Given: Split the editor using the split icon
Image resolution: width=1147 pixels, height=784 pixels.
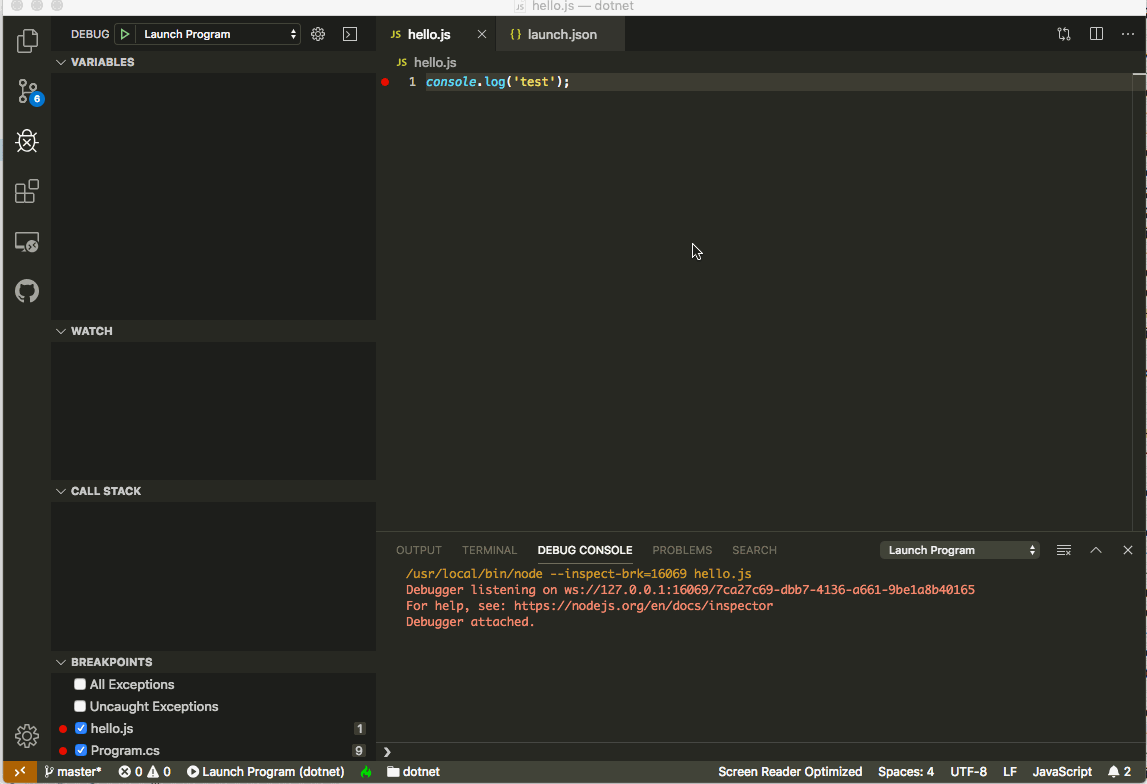Looking at the screenshot, I should (1095, 33).
